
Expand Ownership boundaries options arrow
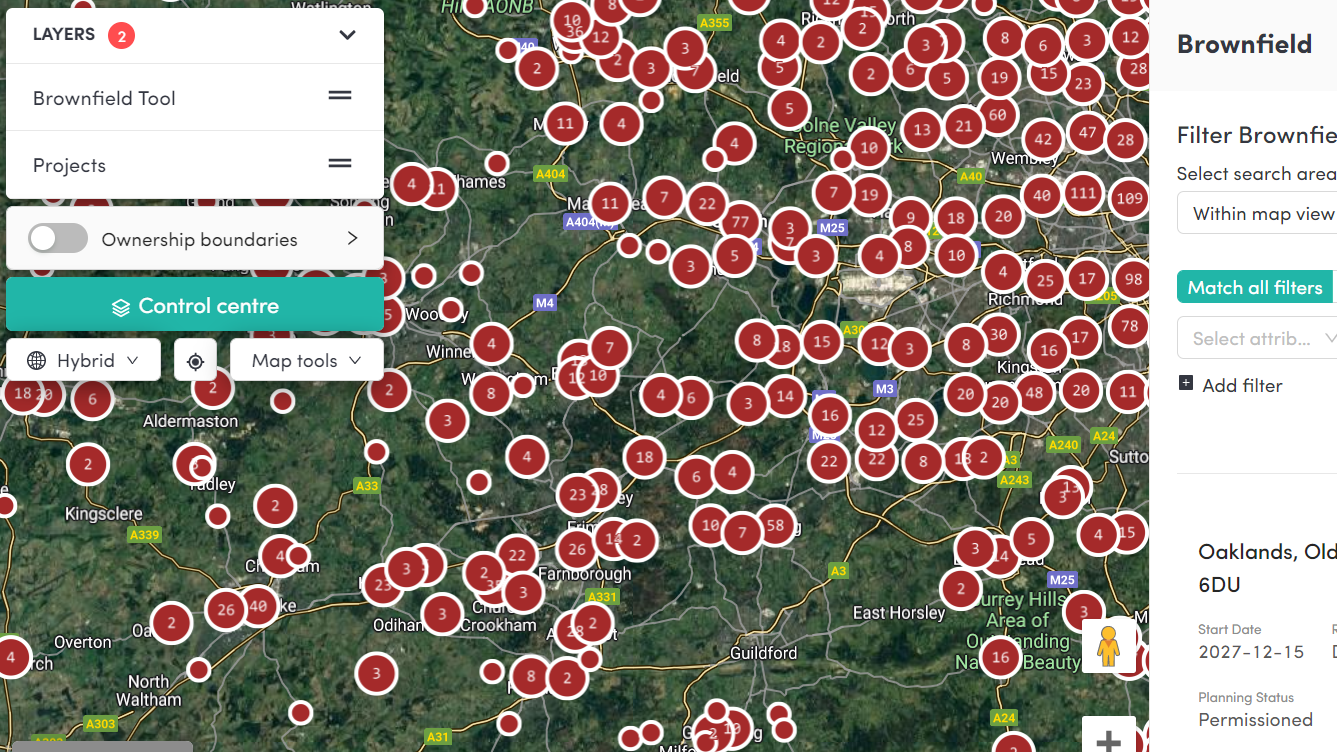[352, 239]
